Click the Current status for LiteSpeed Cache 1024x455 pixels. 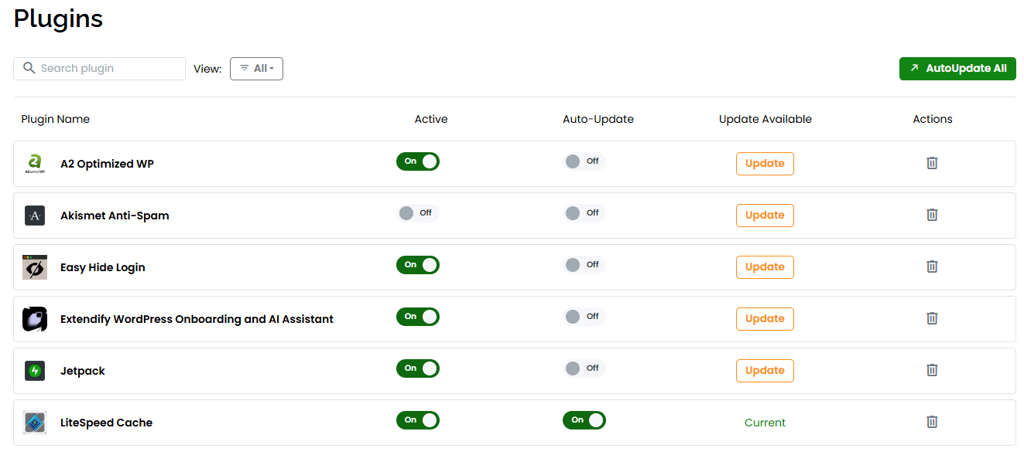(x=765, y=422)
